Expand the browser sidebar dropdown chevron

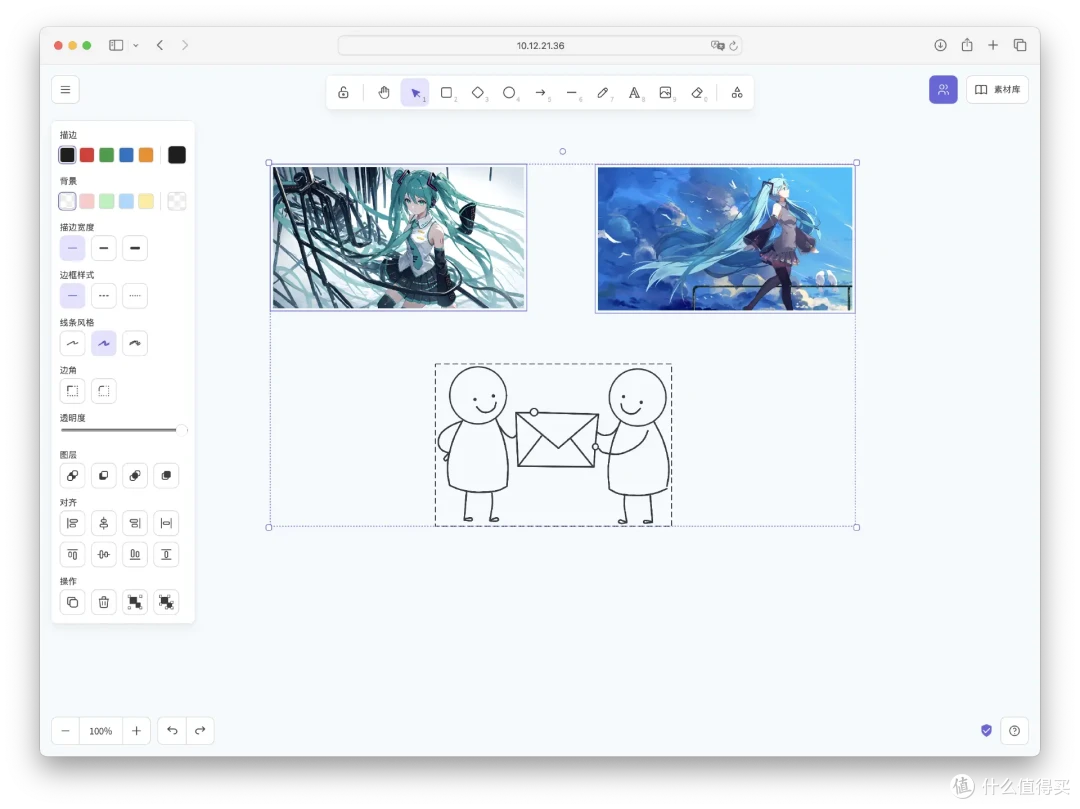point(136,45)
